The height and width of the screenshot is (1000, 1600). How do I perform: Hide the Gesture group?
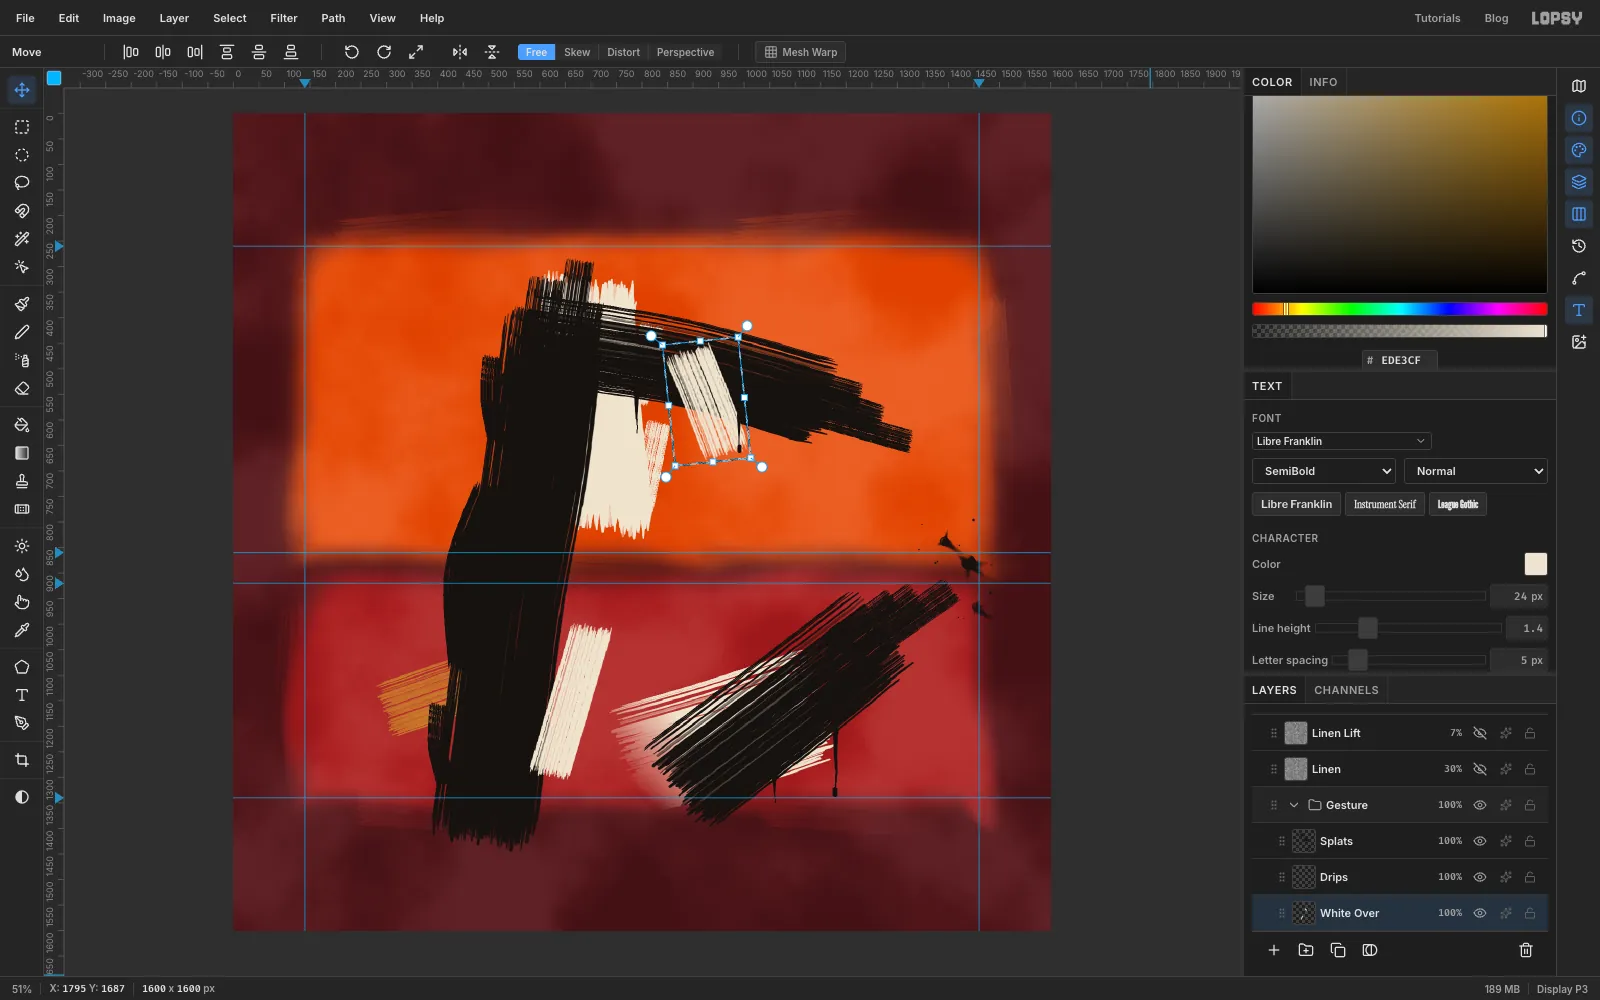tap(1480, 805)
